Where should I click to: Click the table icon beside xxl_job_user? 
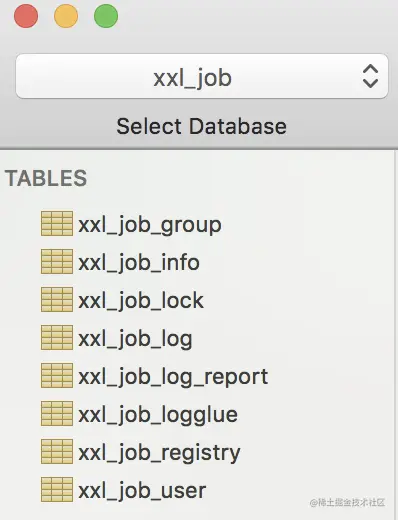point(57,489)
